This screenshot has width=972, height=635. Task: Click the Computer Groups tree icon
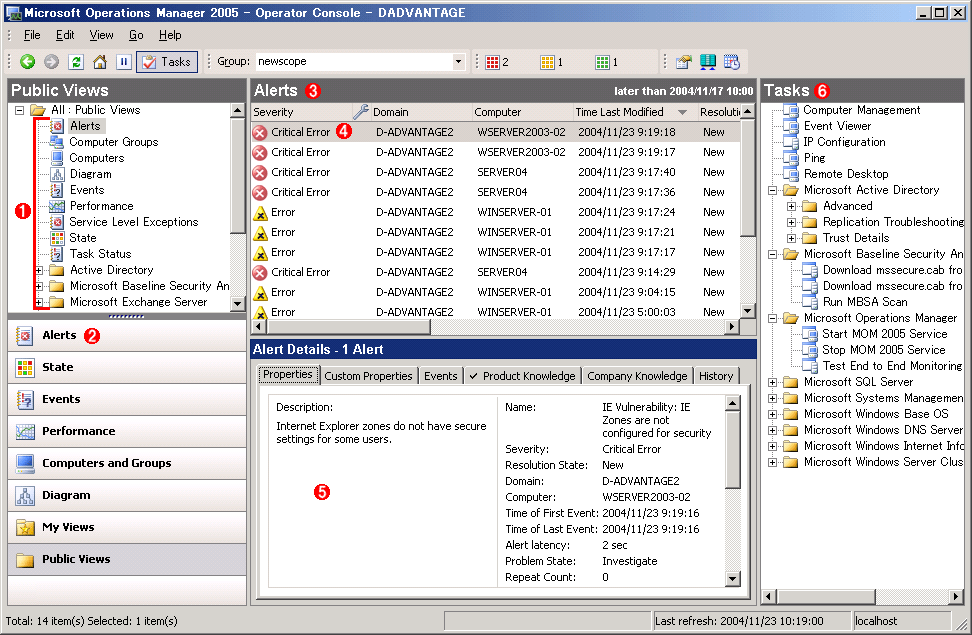[57, 142]
